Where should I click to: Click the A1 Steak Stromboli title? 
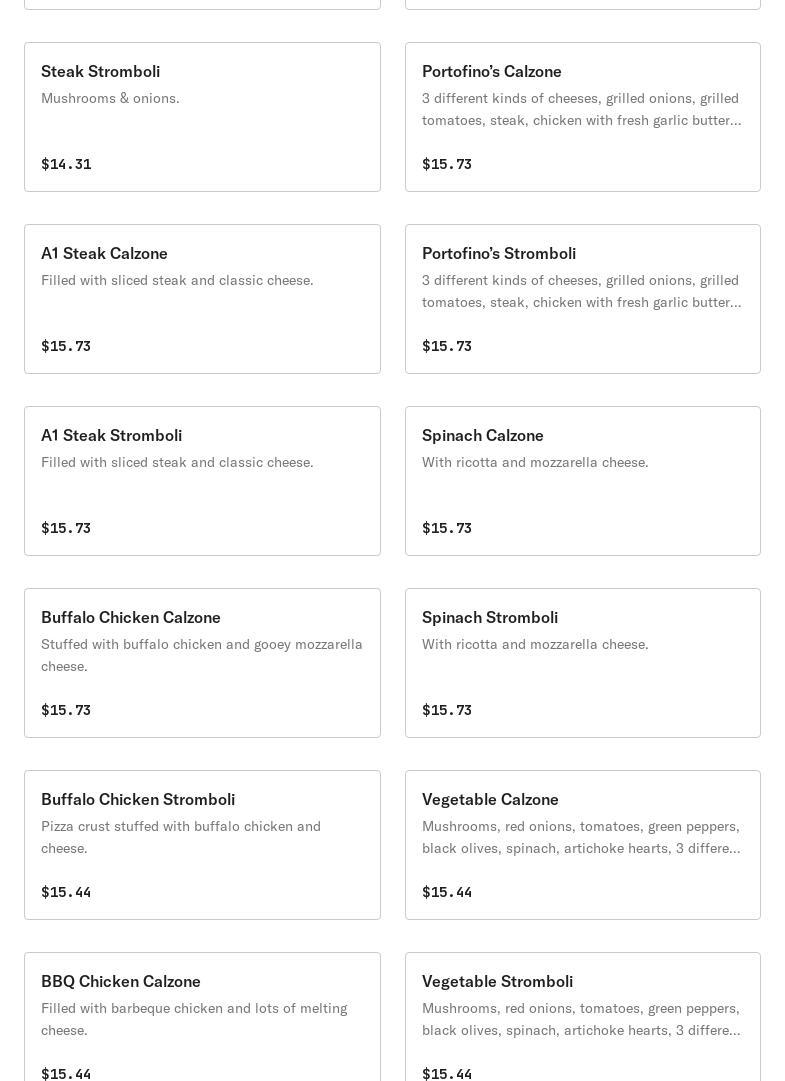point(111,435)
